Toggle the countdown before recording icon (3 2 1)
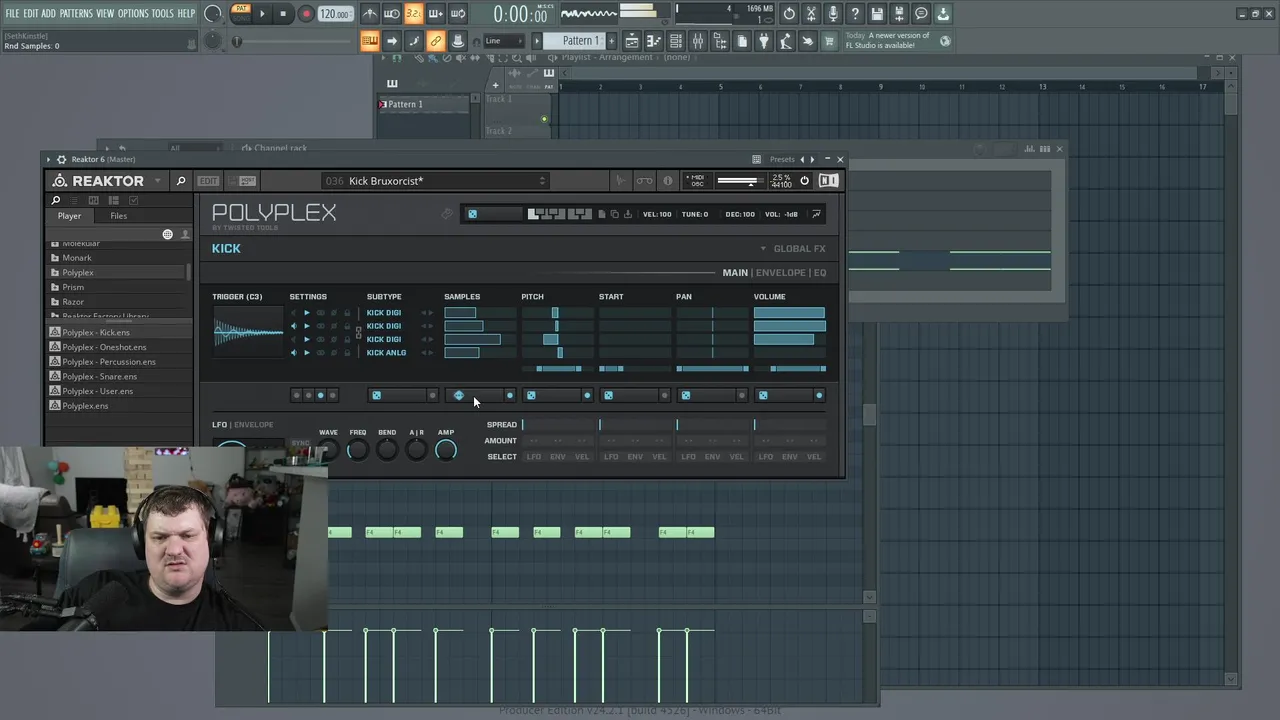Viewport: 1280px width, 720px height. 414,14
